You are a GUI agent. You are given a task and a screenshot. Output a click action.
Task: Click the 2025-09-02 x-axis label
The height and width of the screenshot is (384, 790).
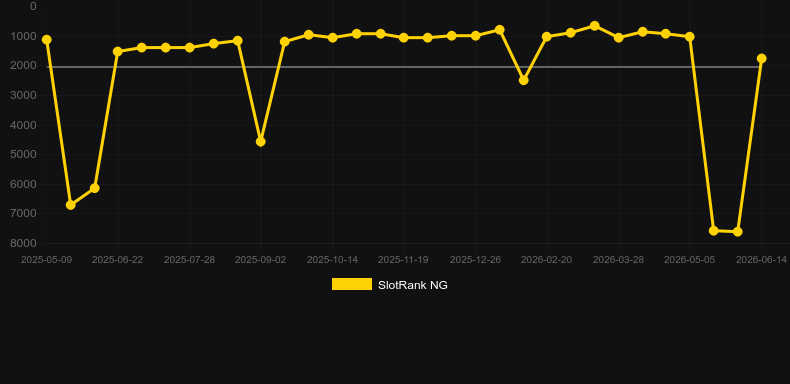click(260, 260)
